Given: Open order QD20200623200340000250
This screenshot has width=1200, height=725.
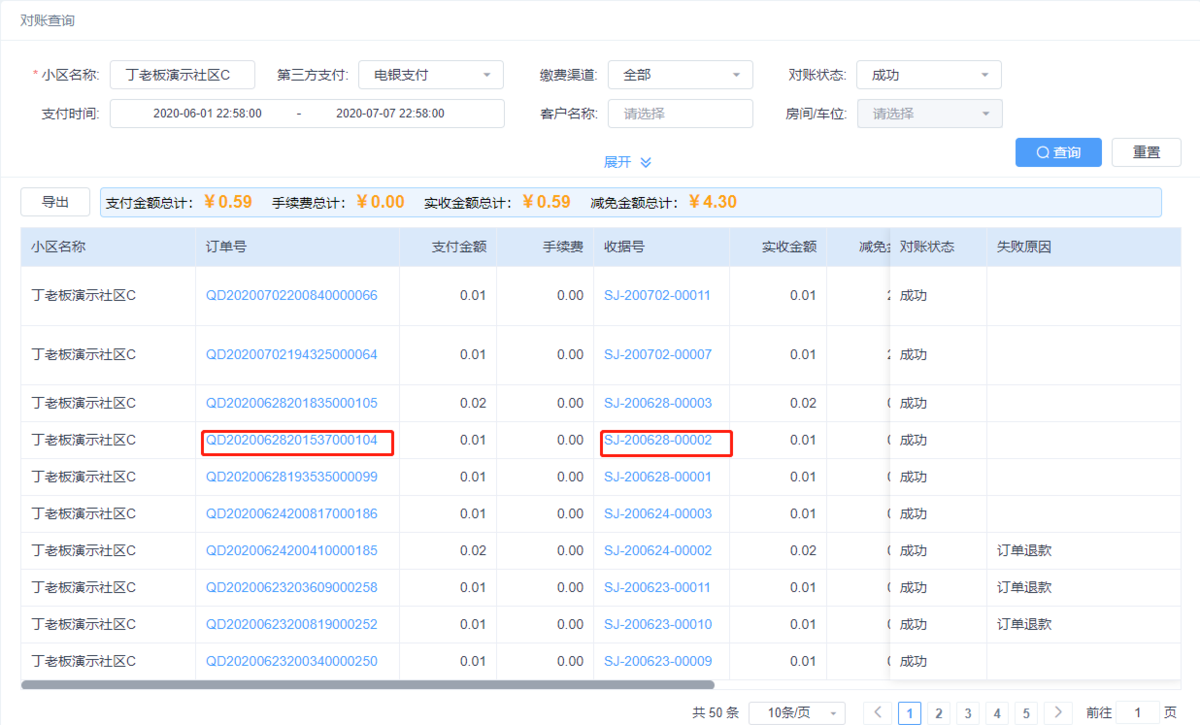Looking at the screenshot, I should point(292,661).
